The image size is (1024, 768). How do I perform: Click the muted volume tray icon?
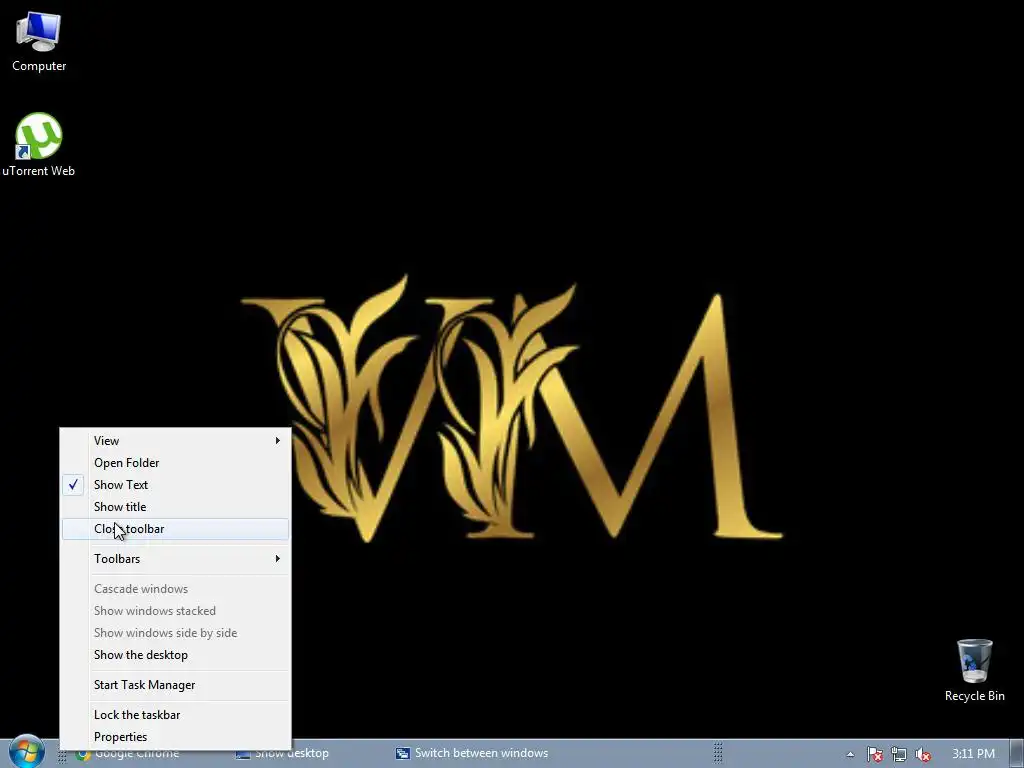[x=923, y=754]
